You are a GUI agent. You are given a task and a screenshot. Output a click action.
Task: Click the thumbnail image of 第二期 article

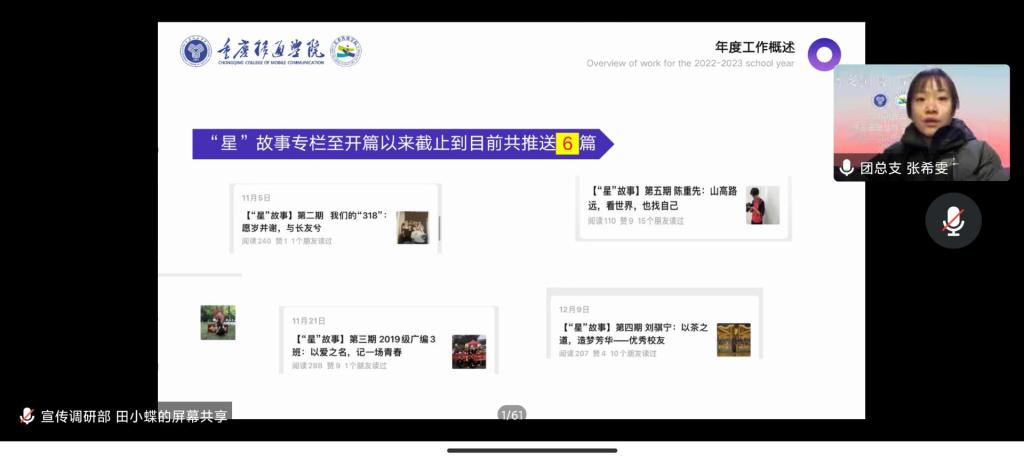click(412, 227)
